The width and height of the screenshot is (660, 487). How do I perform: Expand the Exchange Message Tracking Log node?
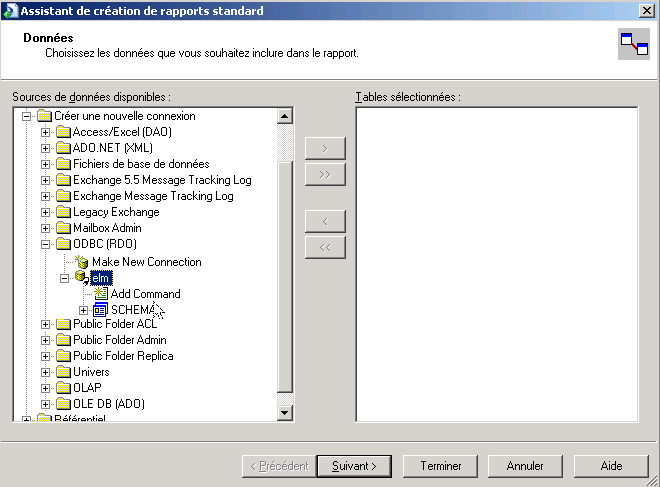pos(45,196)
